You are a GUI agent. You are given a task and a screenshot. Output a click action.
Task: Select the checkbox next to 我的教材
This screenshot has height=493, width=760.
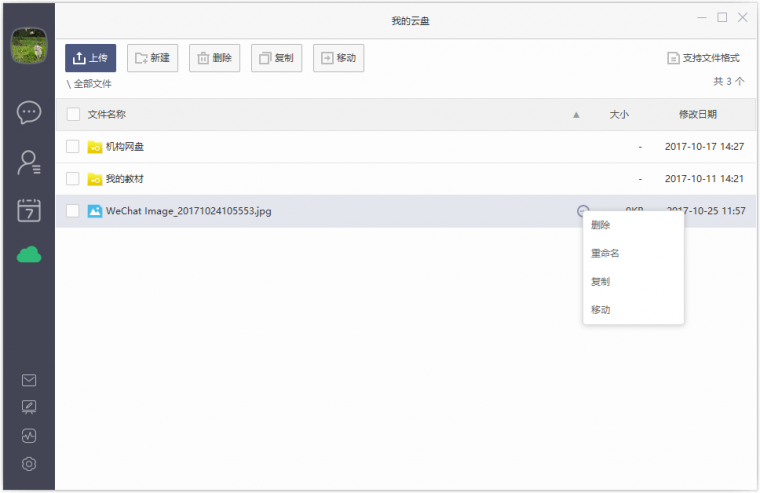tap(73, 179)
